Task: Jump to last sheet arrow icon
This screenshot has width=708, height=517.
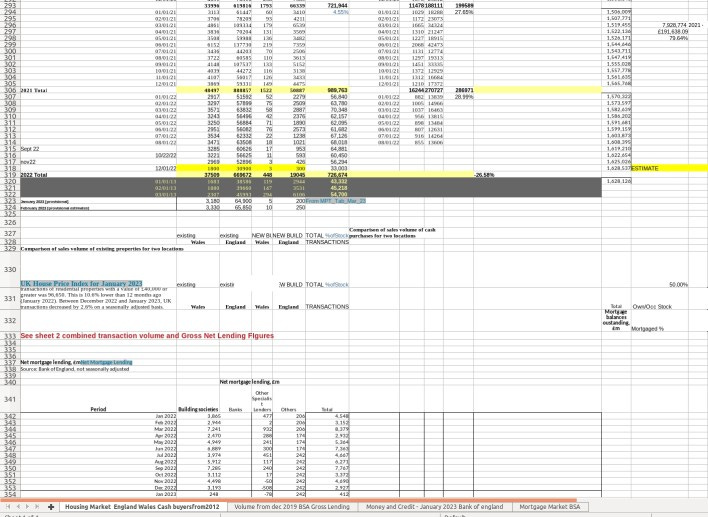Action: [x=37, y=507]
